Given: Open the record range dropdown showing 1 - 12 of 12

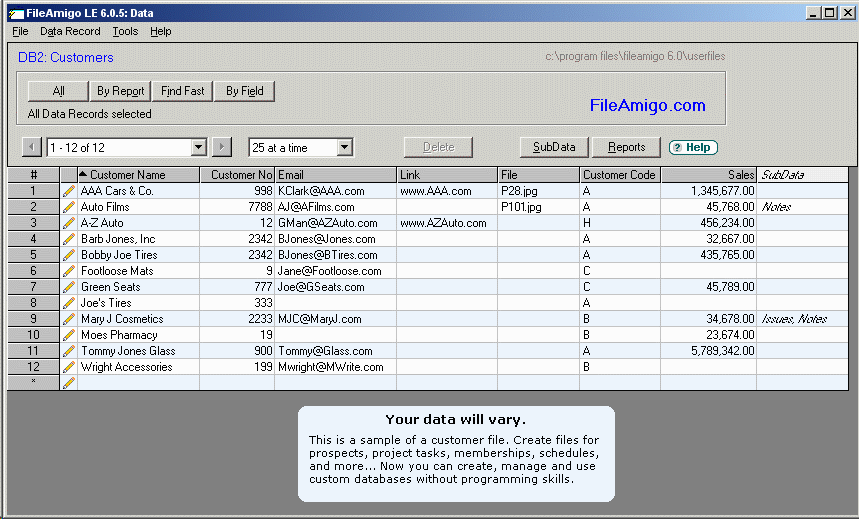Looking at the screenshot, I should 199,147.
